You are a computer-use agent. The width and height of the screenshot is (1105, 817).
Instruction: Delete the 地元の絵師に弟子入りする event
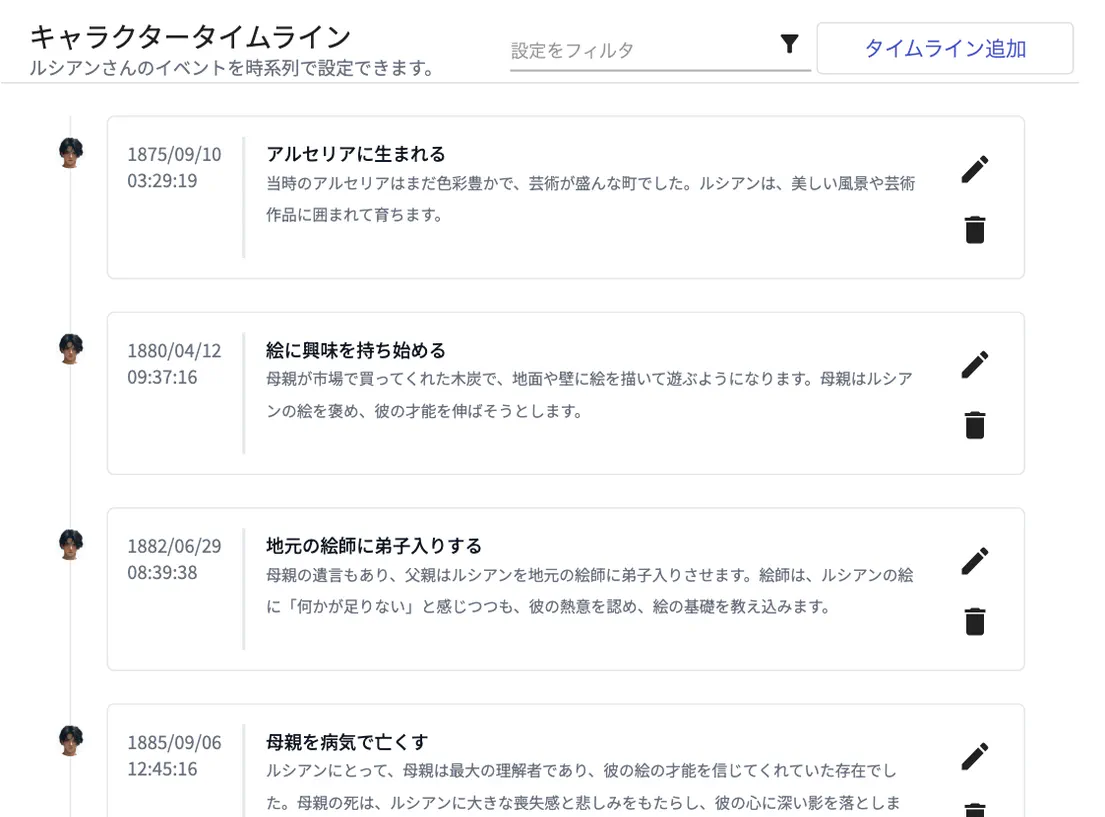(x=974, y=621)
